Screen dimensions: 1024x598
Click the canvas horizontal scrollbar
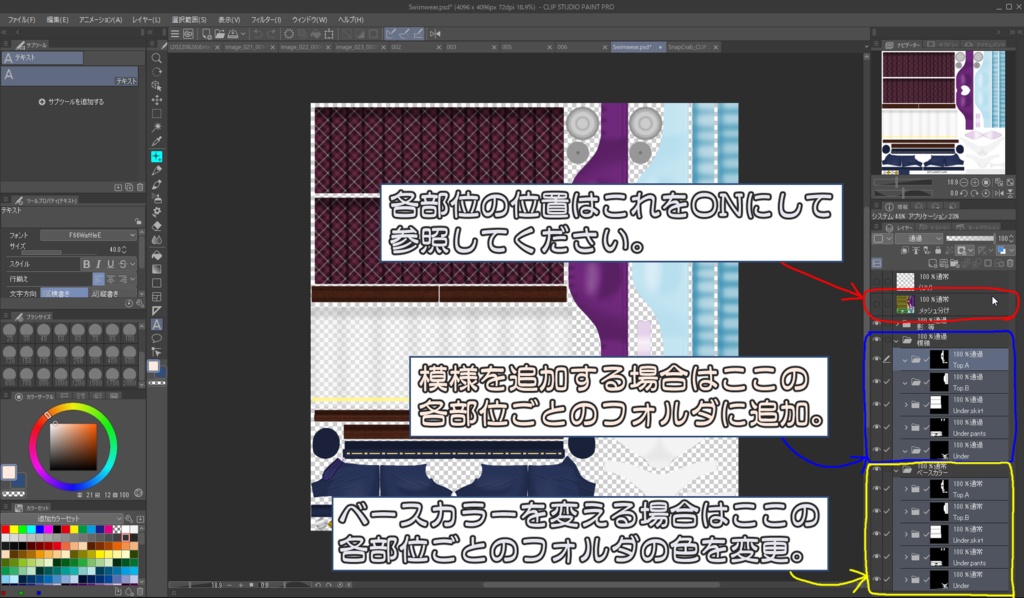(601, 585)
